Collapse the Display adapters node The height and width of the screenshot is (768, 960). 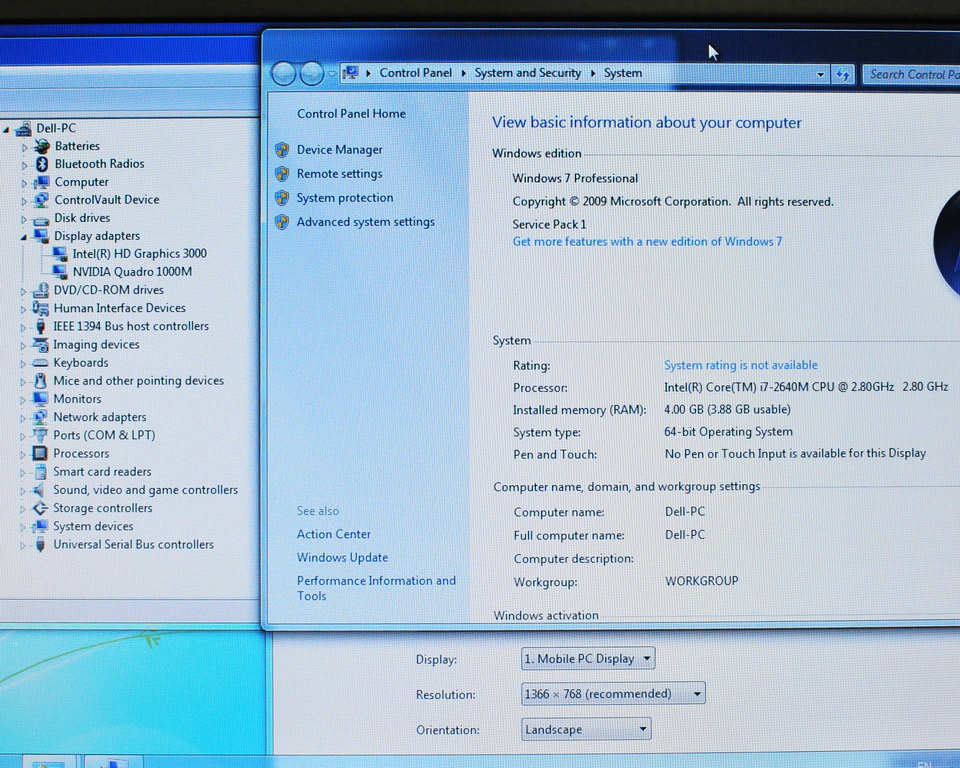pyautogui.click(x=24, y=237)
